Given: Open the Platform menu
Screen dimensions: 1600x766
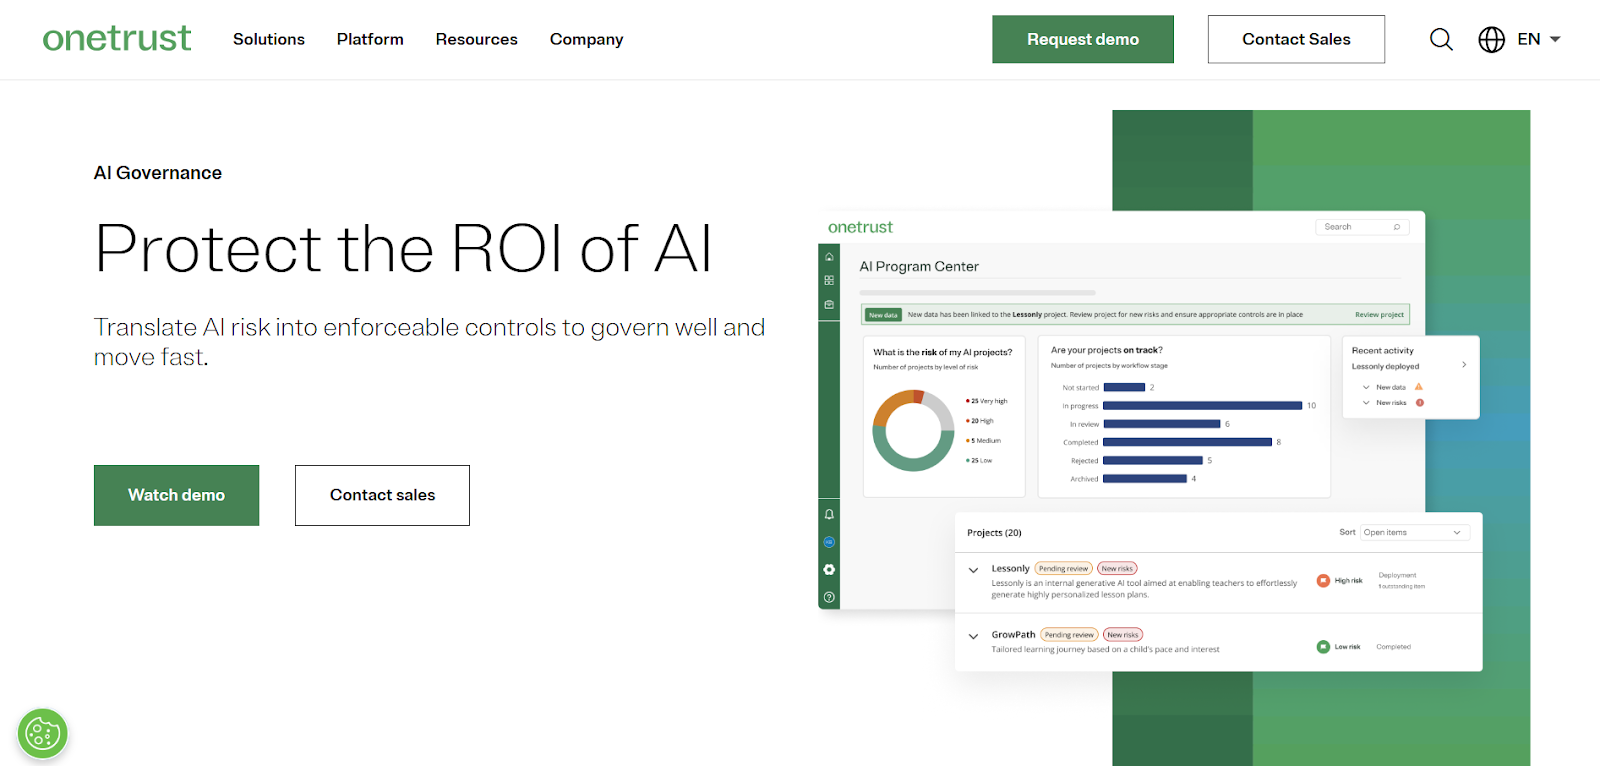Looking at the screenshot, I should 370,39.
